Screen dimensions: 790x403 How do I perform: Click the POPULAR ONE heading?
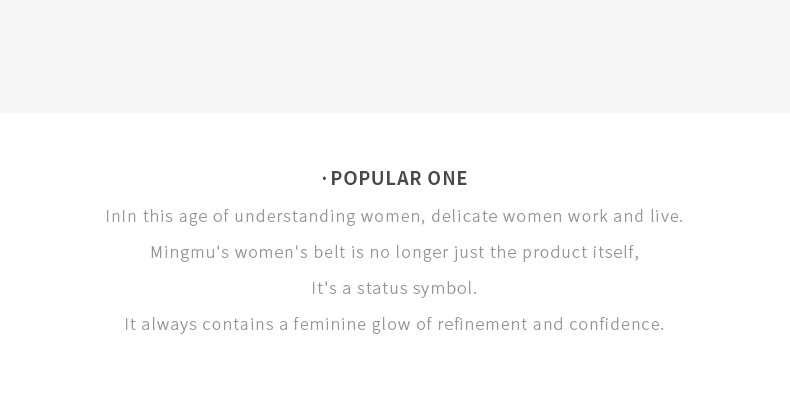(398, 178)
